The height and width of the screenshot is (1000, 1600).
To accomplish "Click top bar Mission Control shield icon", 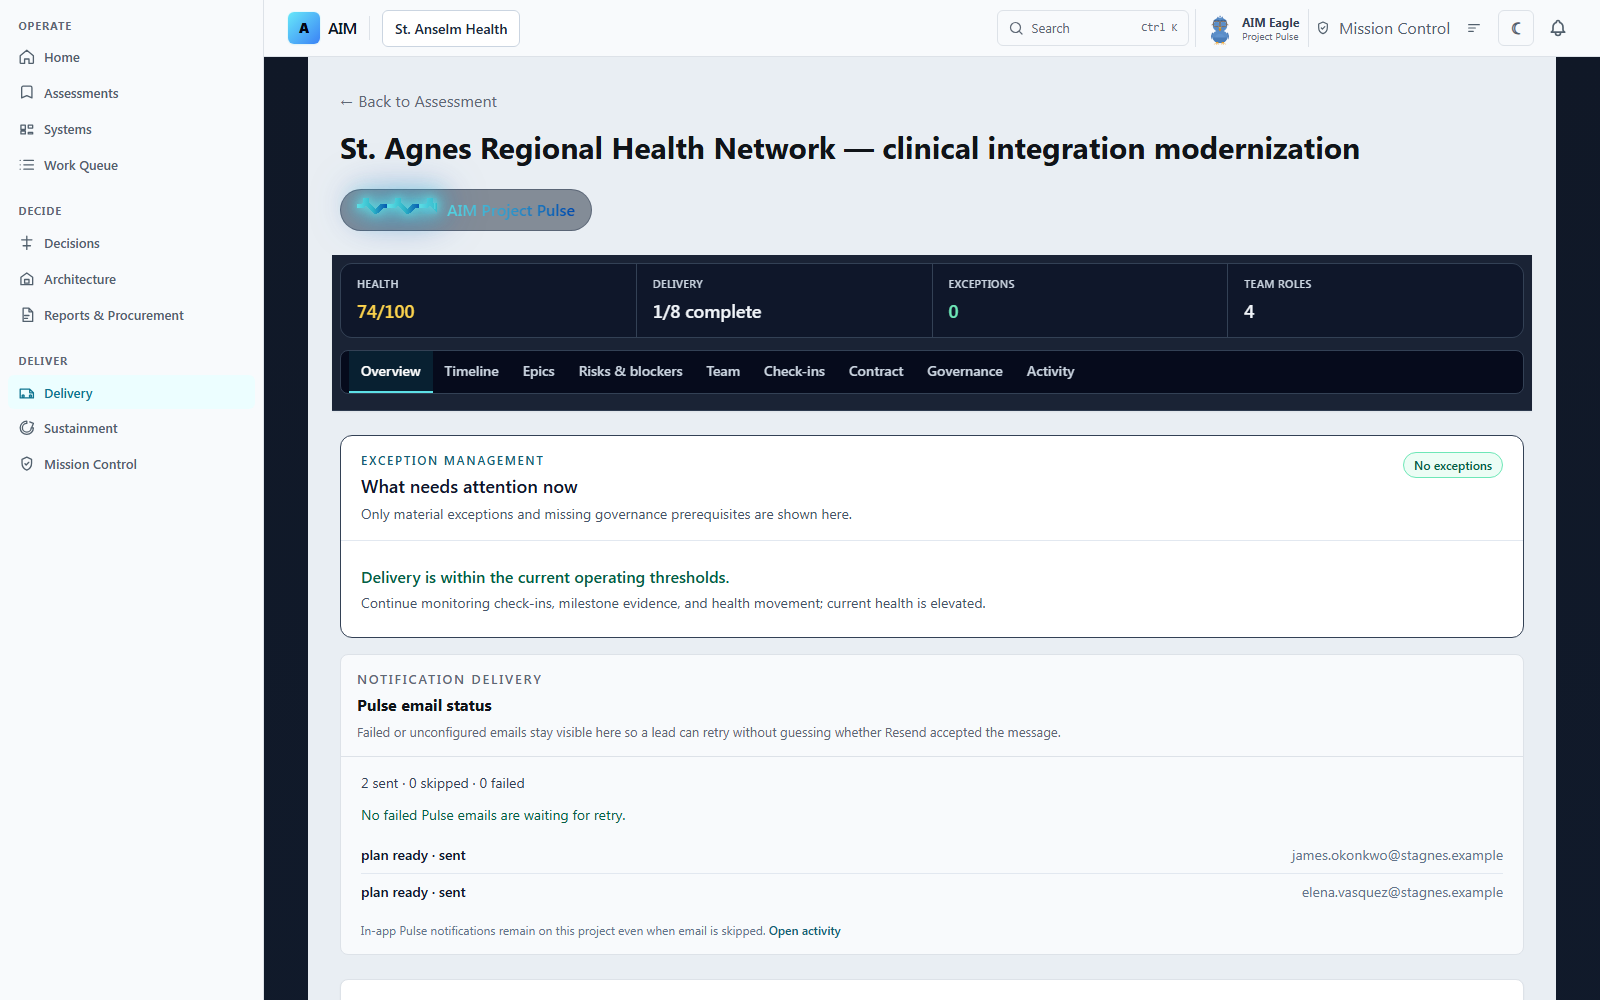I will [1323, 28].
